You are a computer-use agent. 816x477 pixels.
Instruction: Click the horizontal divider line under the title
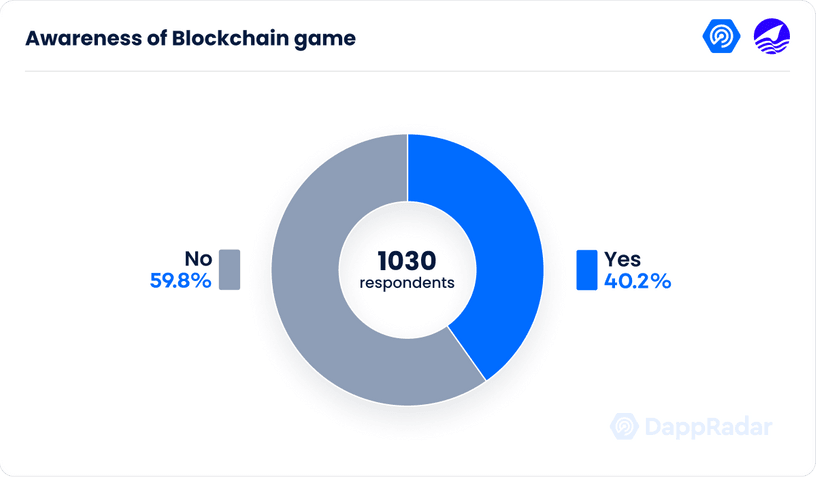coord(407,71)
